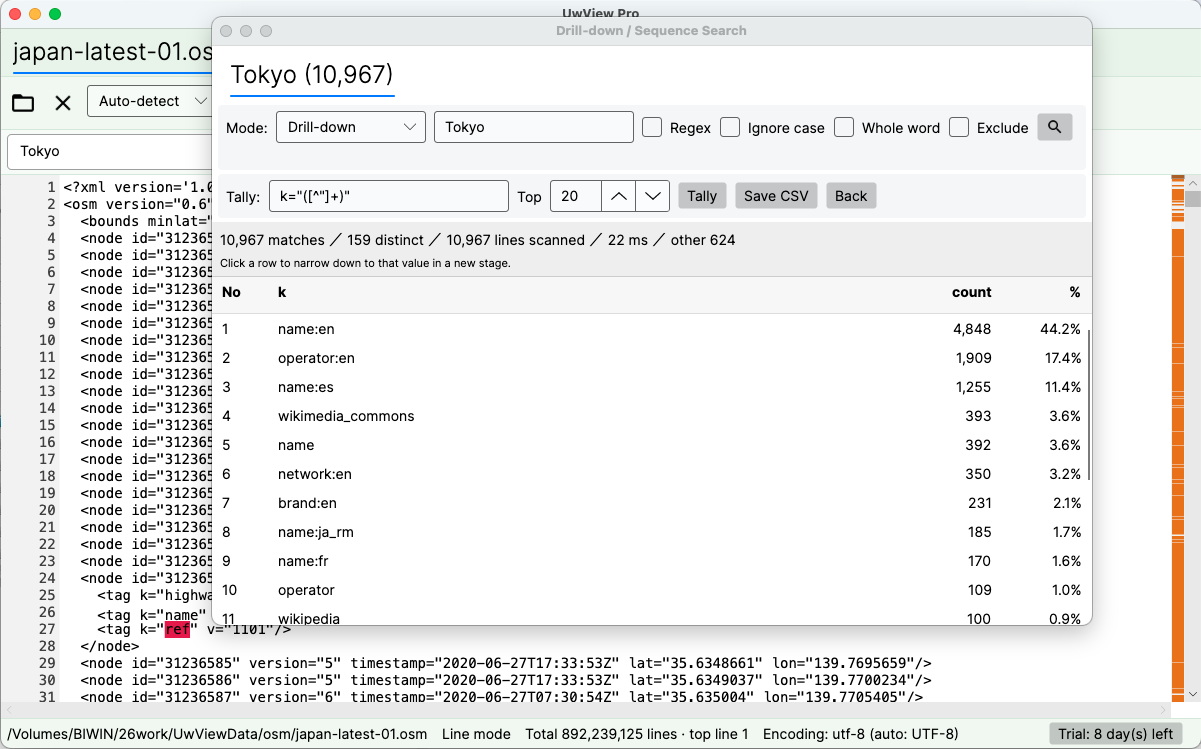Click the Trial: 8 day(s) left button
Viewport: 1201px width, 749px height.
(x=1115, y=734)
